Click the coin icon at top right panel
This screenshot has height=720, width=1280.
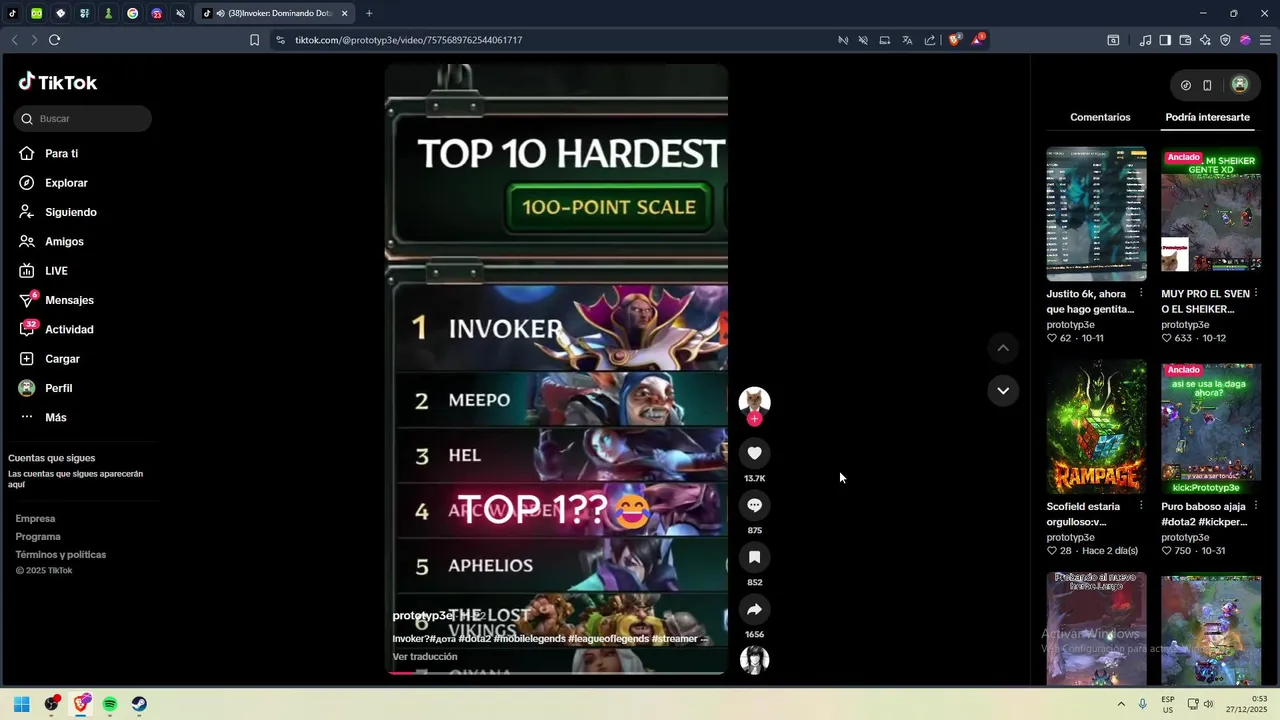1186,85
